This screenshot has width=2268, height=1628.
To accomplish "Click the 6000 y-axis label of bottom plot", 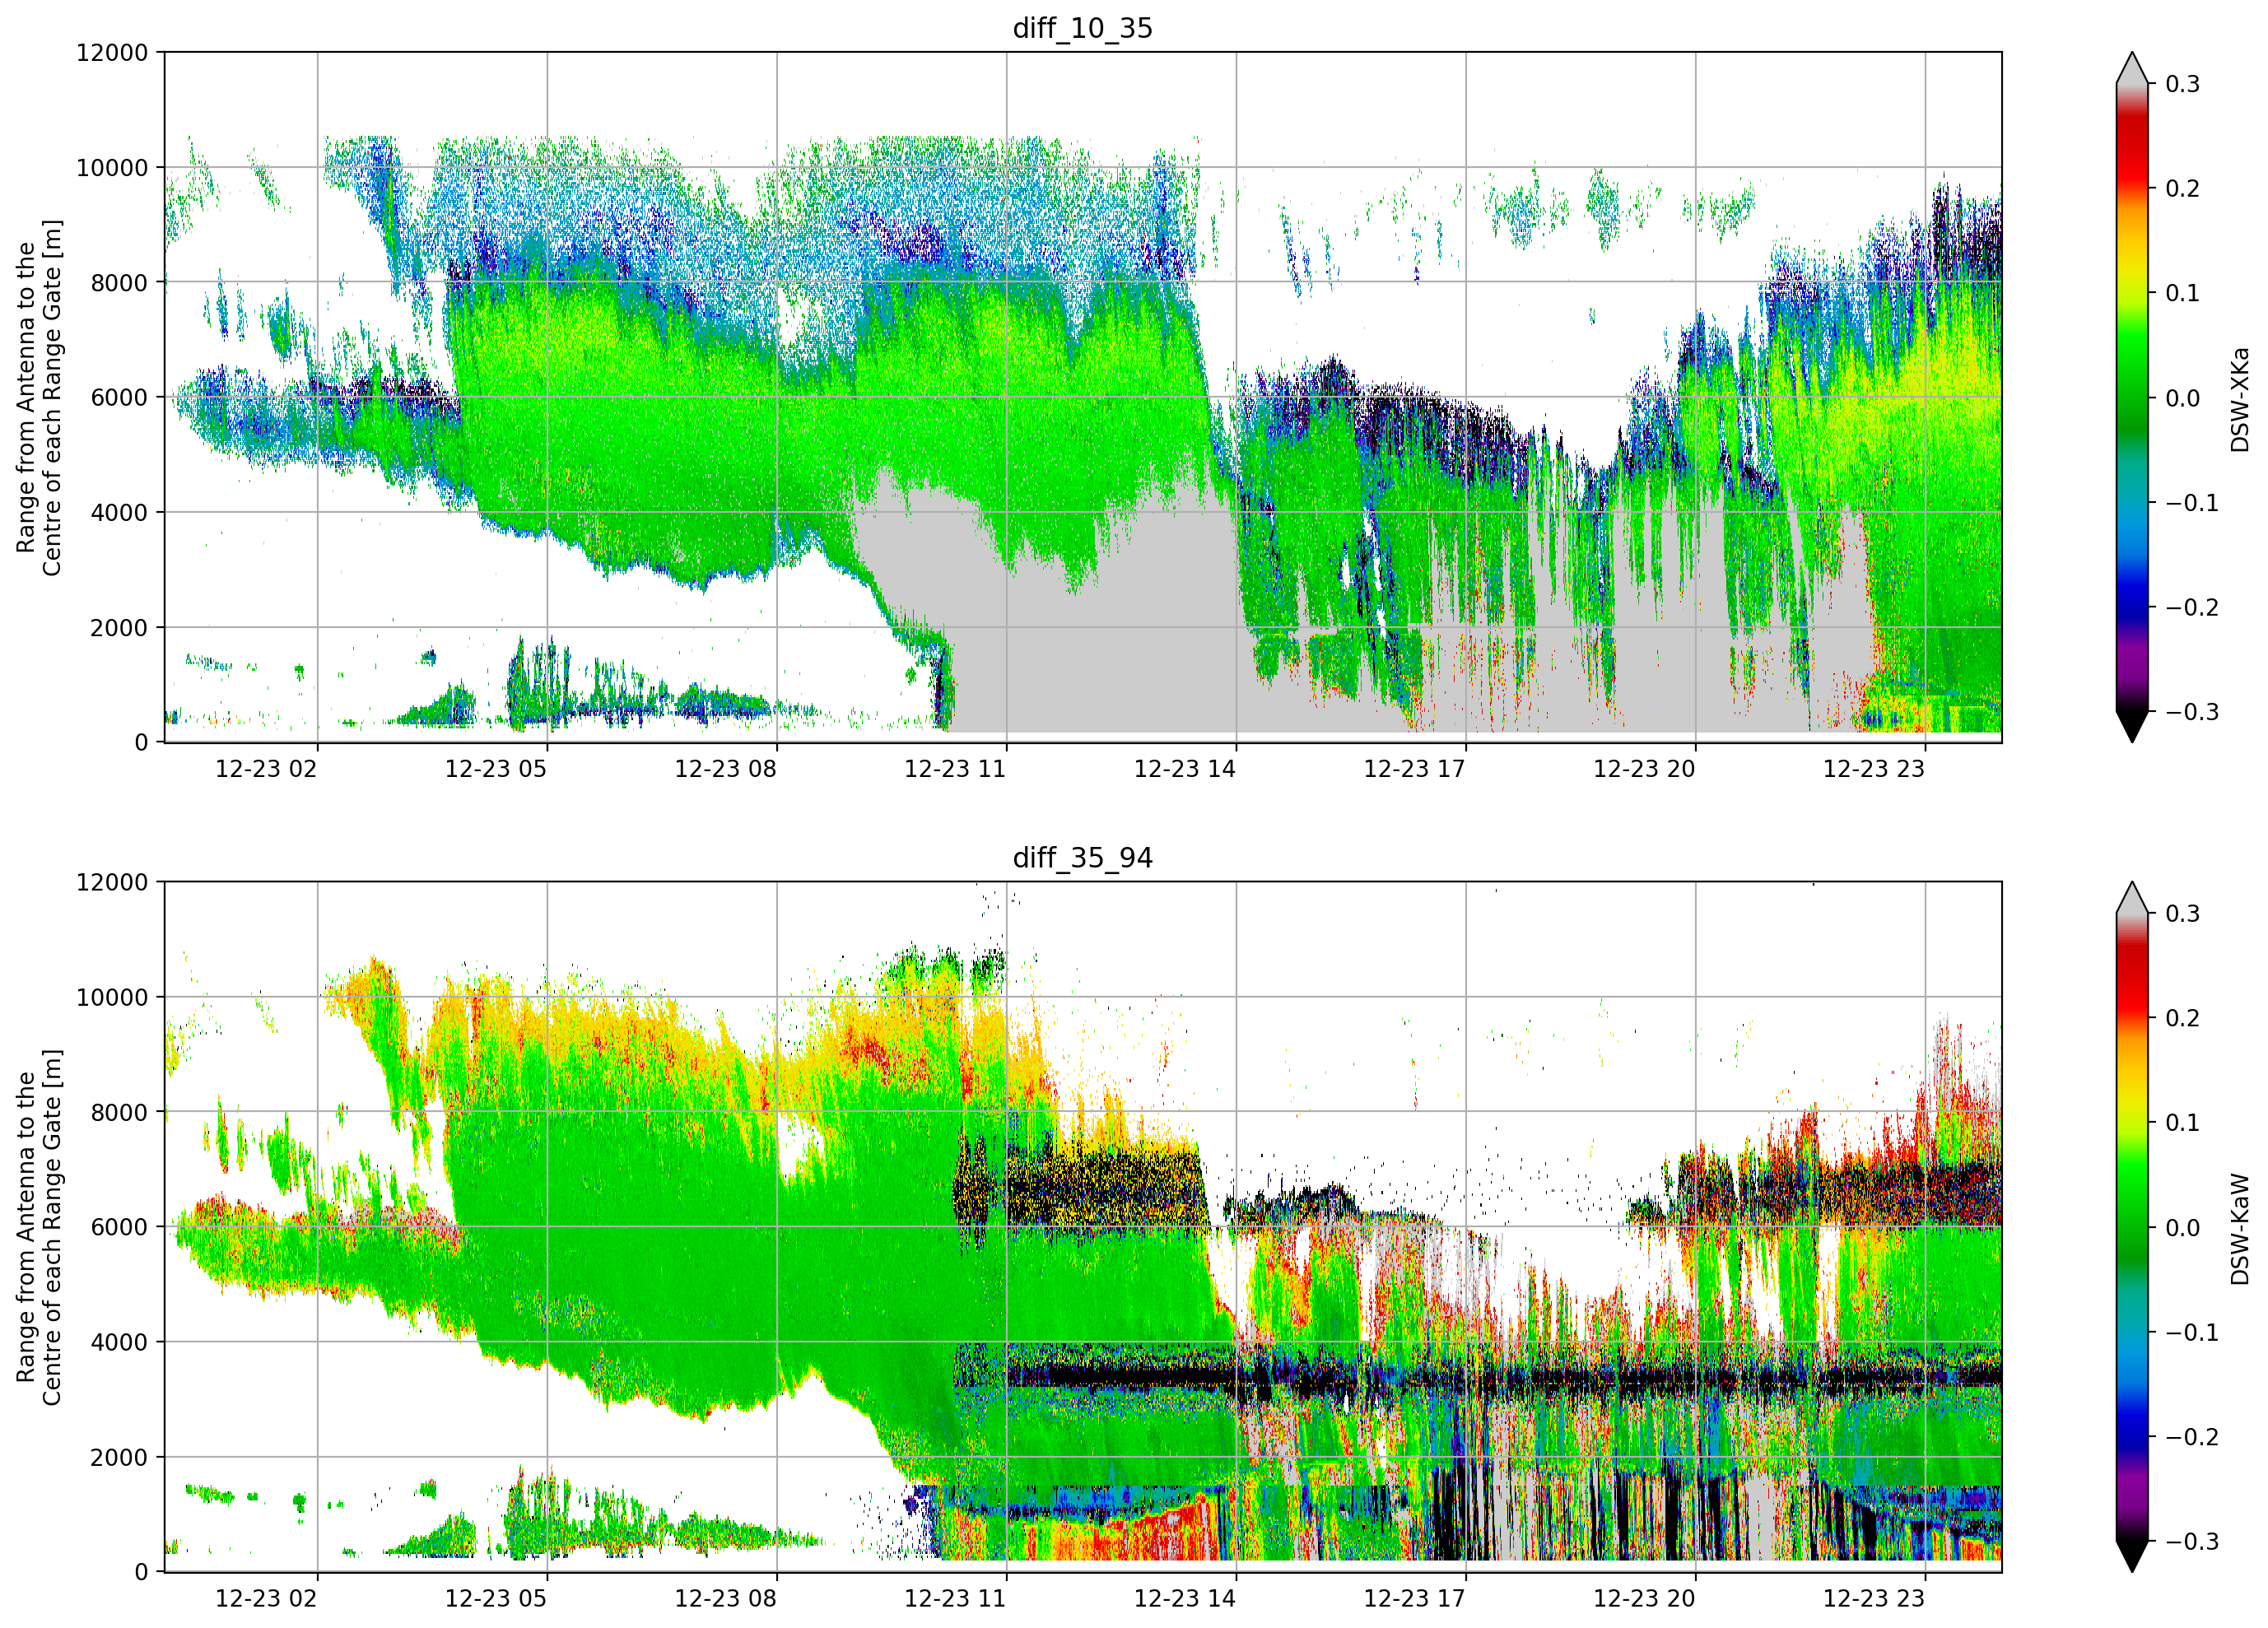I will click(x=119, y=1227).
